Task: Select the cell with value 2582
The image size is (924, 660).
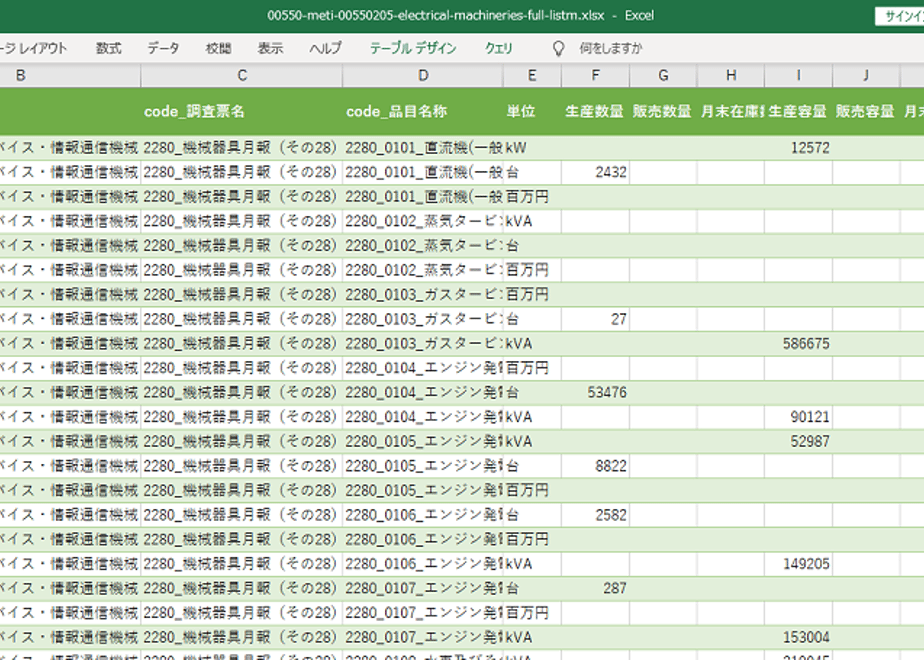Action: 595,515
